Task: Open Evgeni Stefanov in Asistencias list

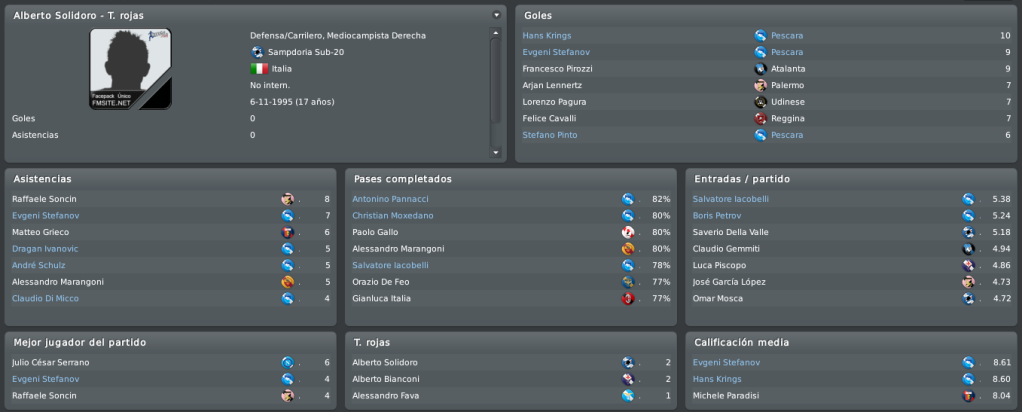Action: [x=40, y=216]
